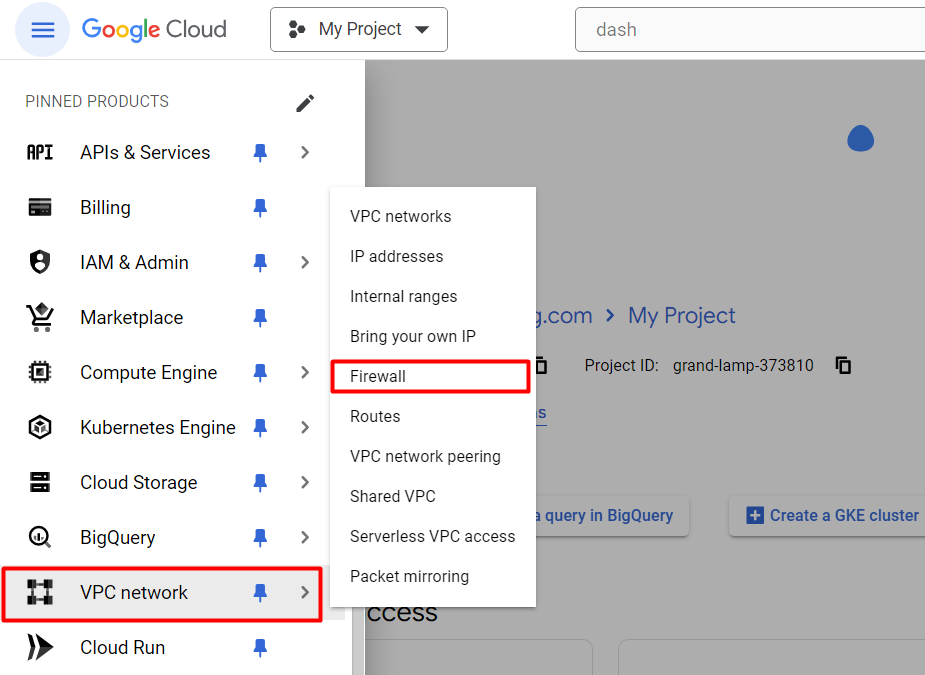Expand the Cloud Storage submenu arrow
Image resolution: width=925 pixels, height=675 pixels.
click(305, 482)
